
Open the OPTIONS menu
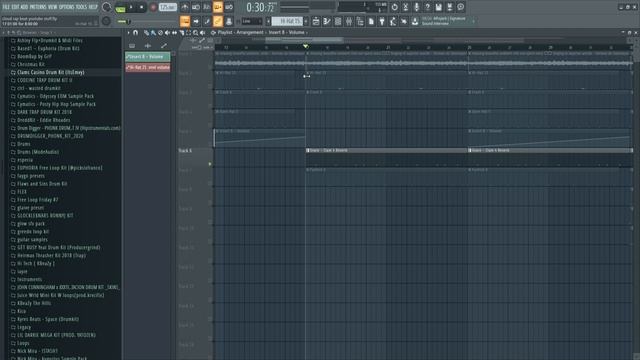pos(67,7)
